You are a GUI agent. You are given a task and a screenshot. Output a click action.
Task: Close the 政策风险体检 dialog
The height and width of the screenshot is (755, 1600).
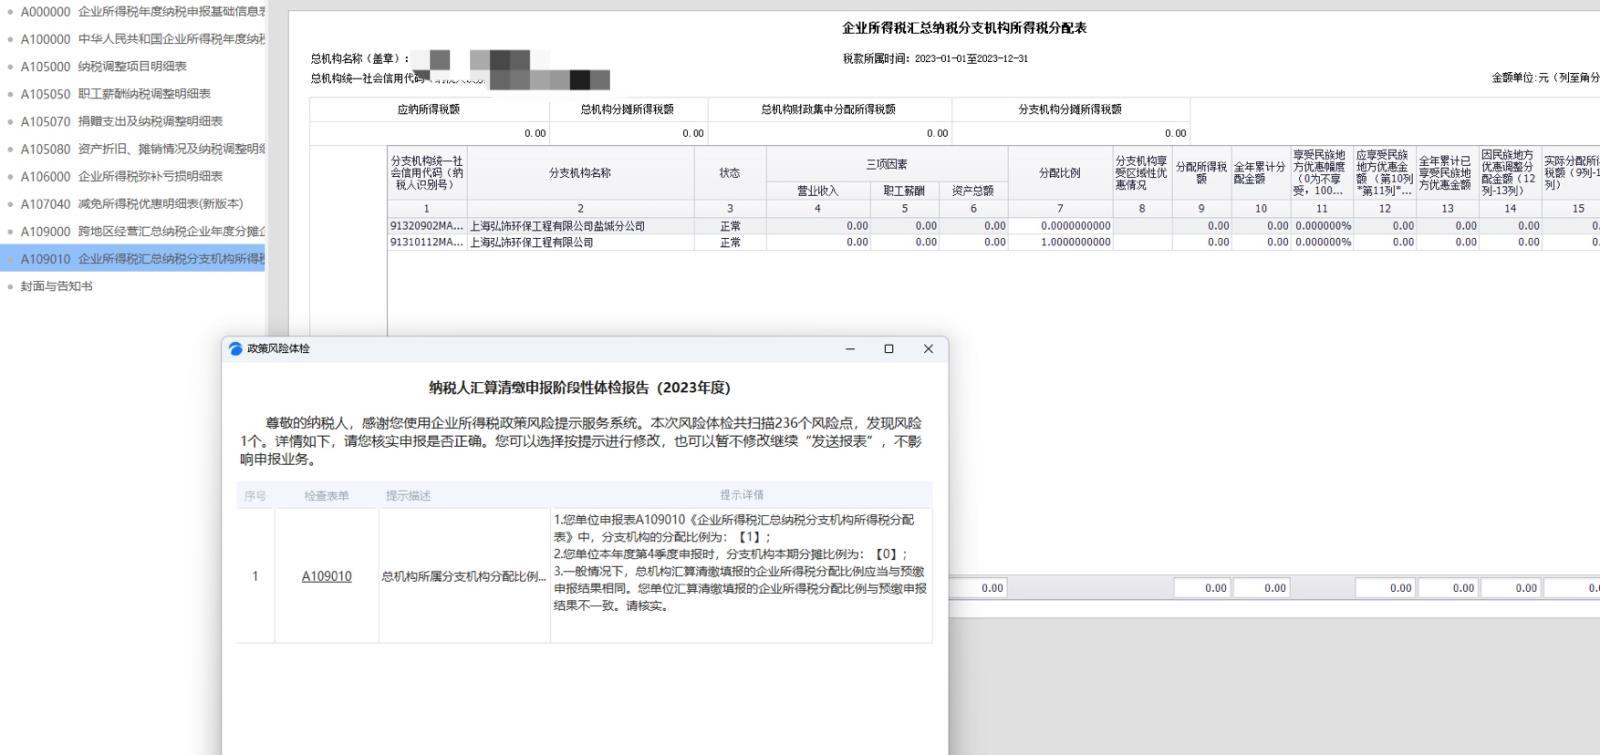(928, 349)
